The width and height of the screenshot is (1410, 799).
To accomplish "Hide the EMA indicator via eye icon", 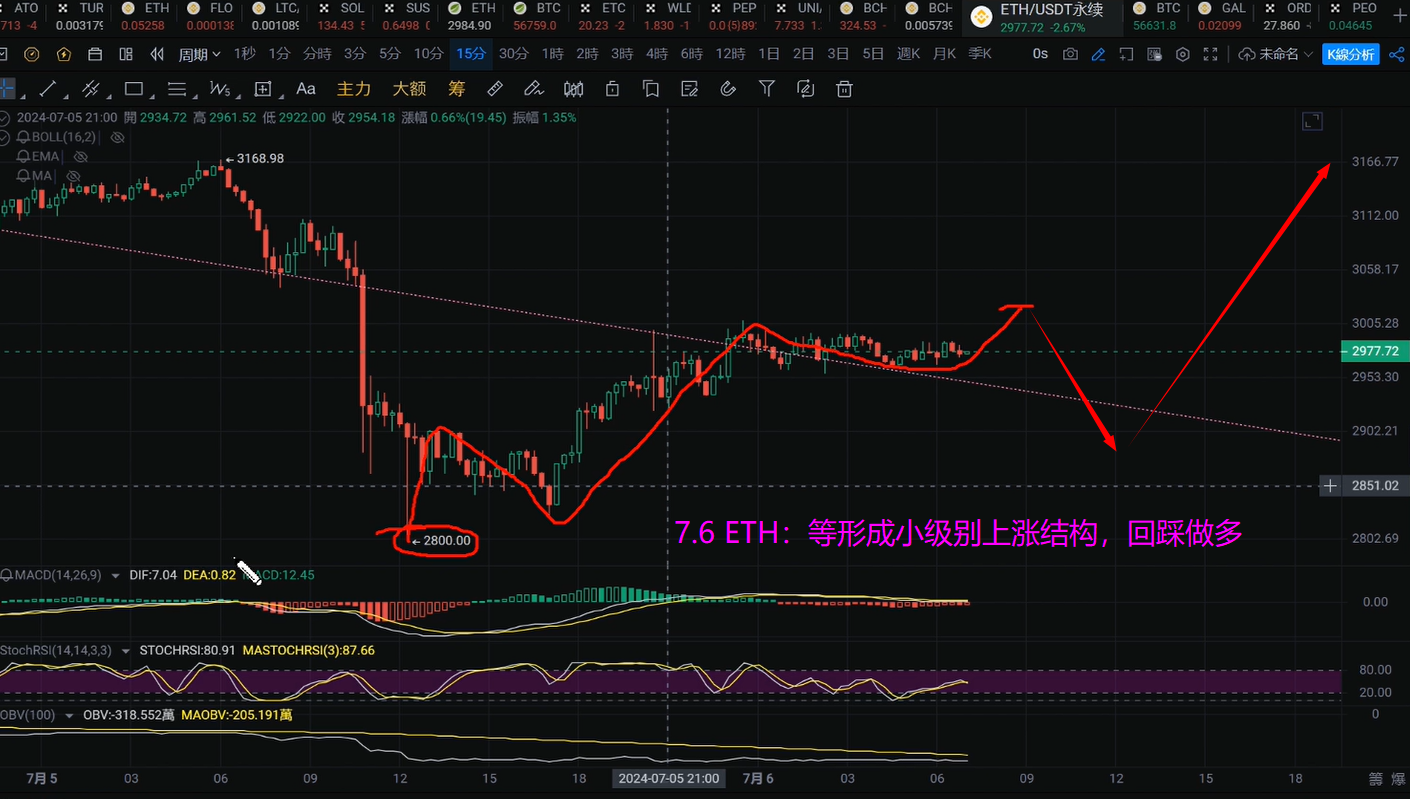I will point(82,157).
